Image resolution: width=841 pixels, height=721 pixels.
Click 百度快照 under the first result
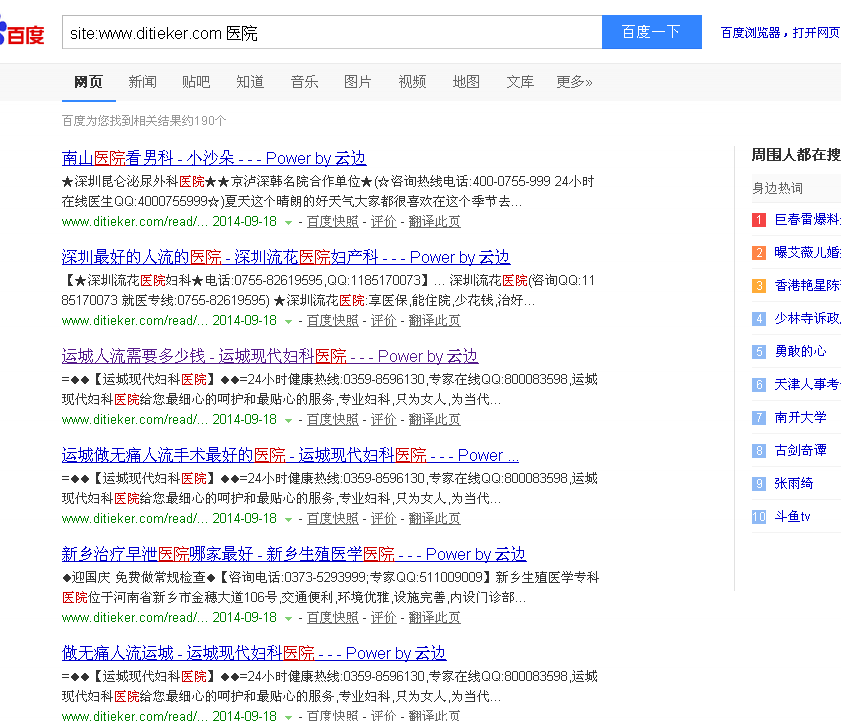[332, 221]
